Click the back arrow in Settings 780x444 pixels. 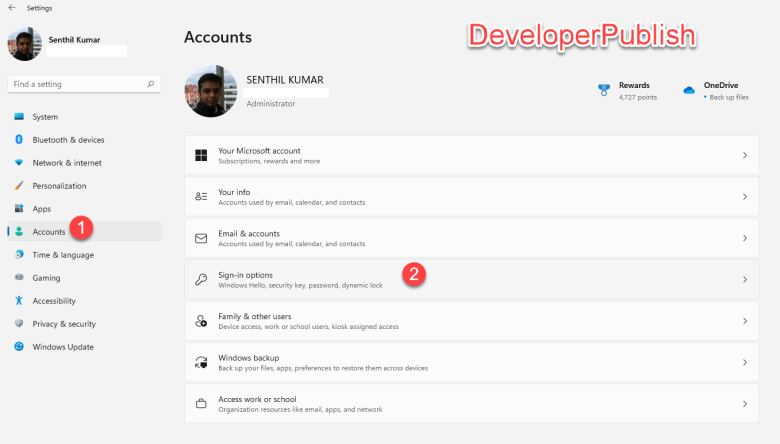(12, 7)
